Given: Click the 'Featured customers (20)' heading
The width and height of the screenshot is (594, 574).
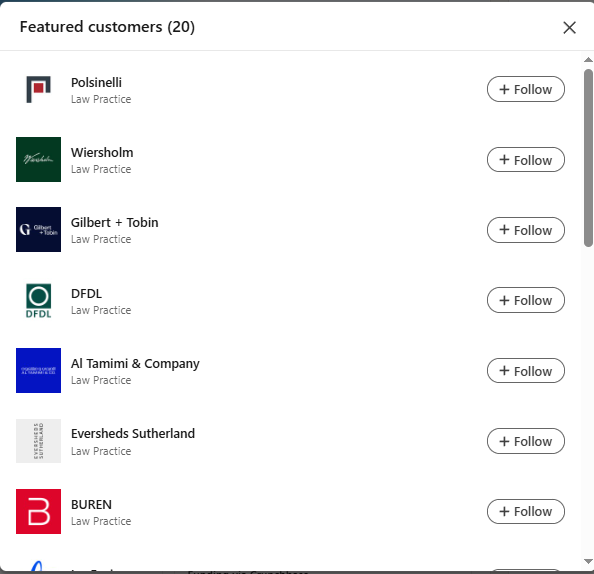Looking at the screenshot, I should (x=107, y=27).
